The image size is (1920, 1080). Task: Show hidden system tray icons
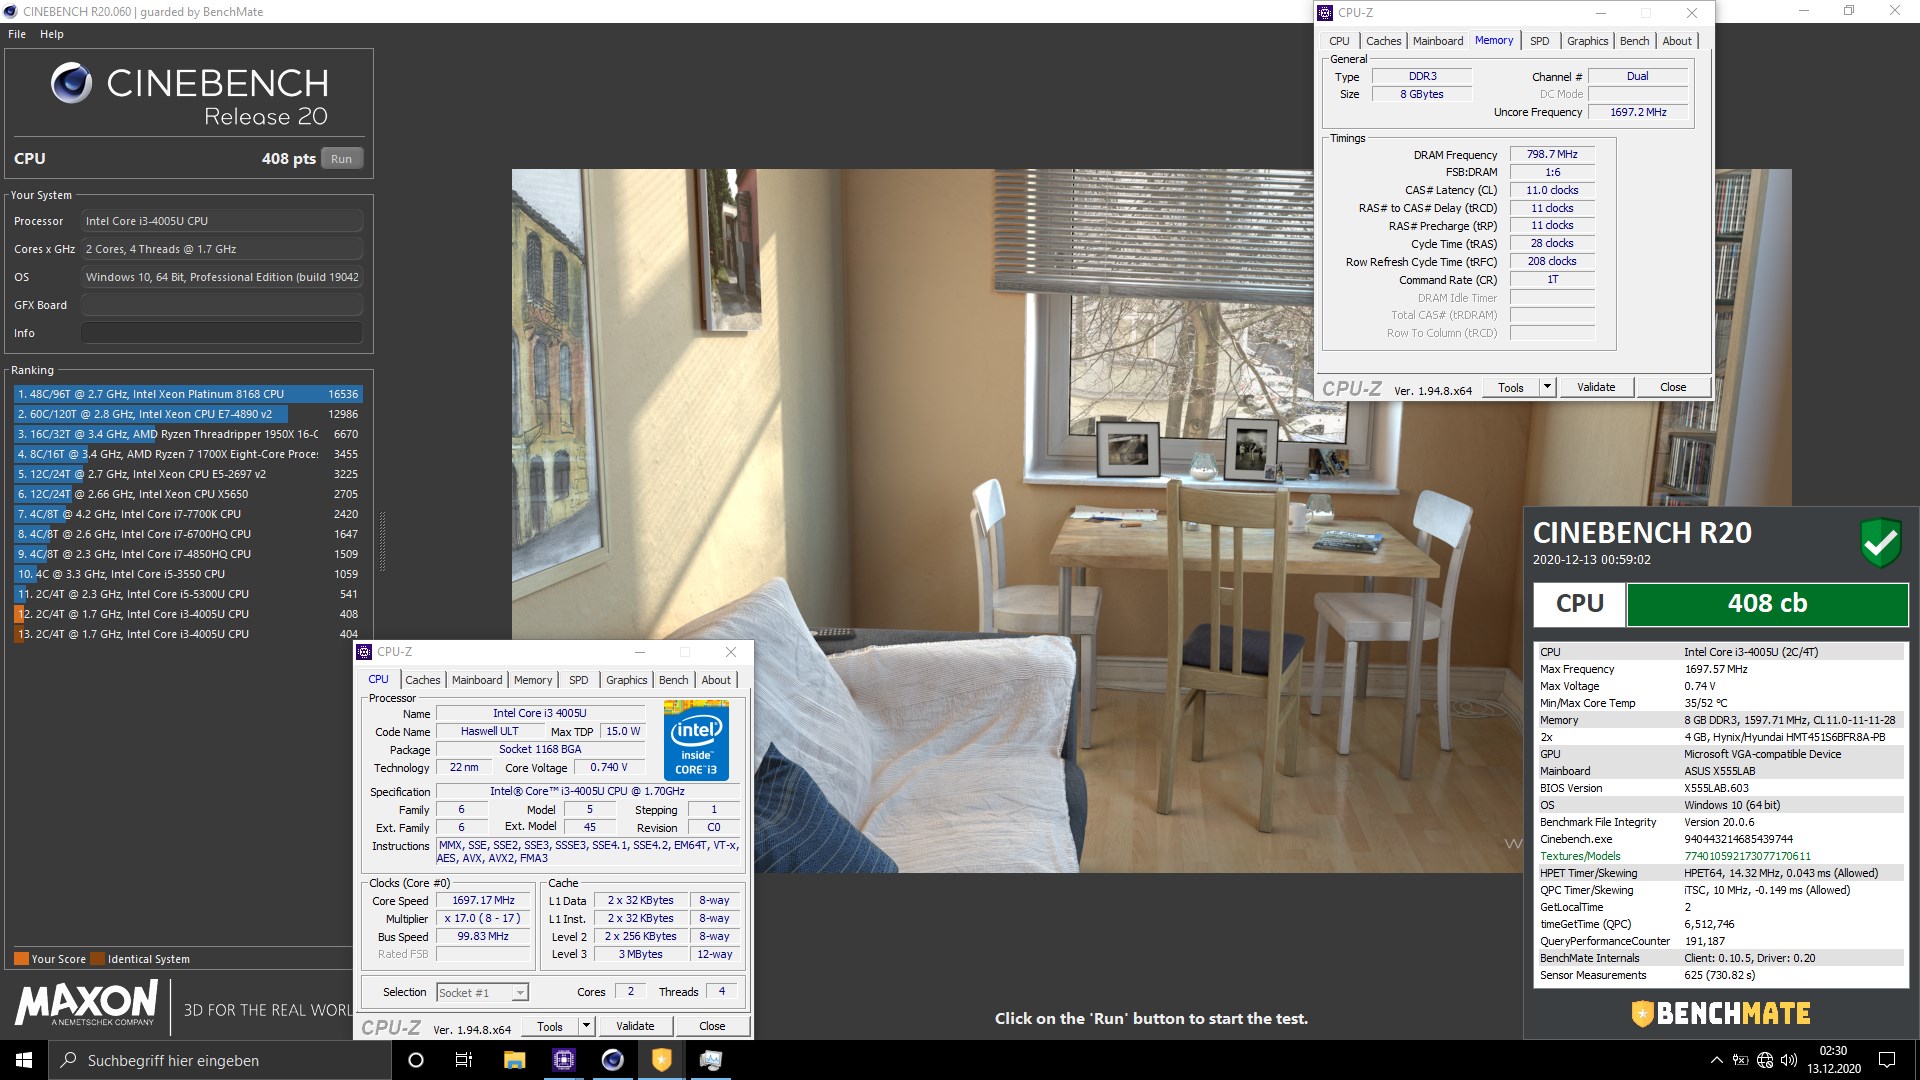point(1717,1060)
